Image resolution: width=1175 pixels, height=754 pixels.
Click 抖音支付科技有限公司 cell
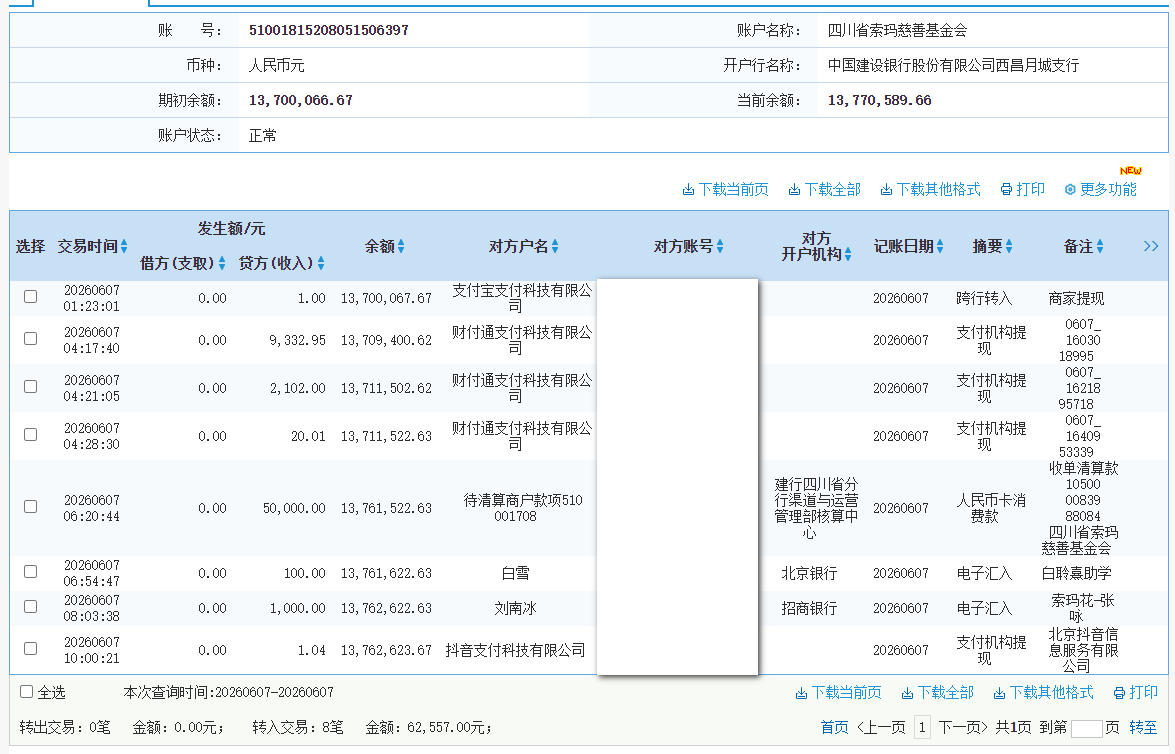point(516,650)
